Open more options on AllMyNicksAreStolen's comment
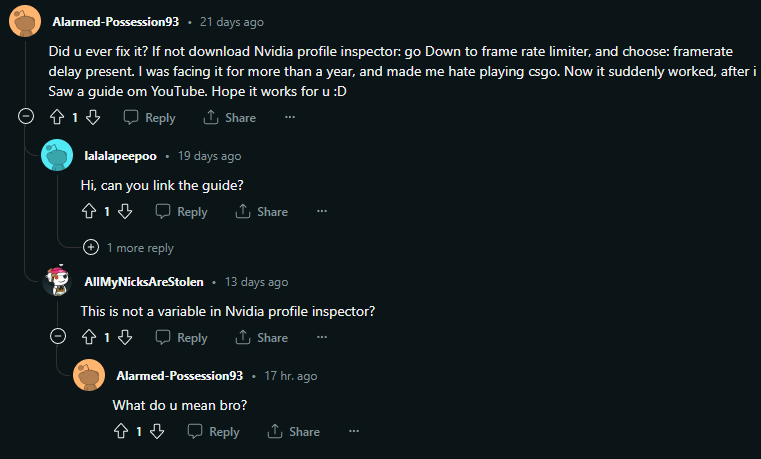 322,337
